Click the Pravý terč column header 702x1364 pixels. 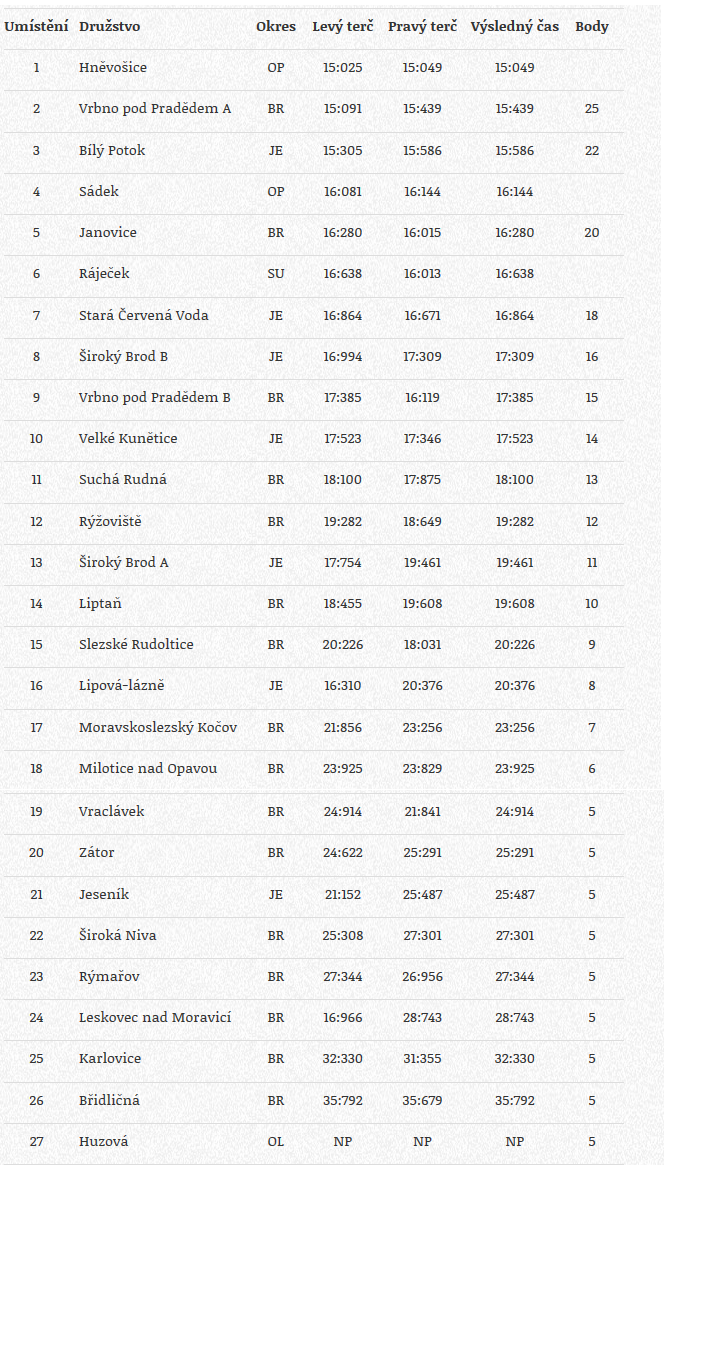(422, 27)
